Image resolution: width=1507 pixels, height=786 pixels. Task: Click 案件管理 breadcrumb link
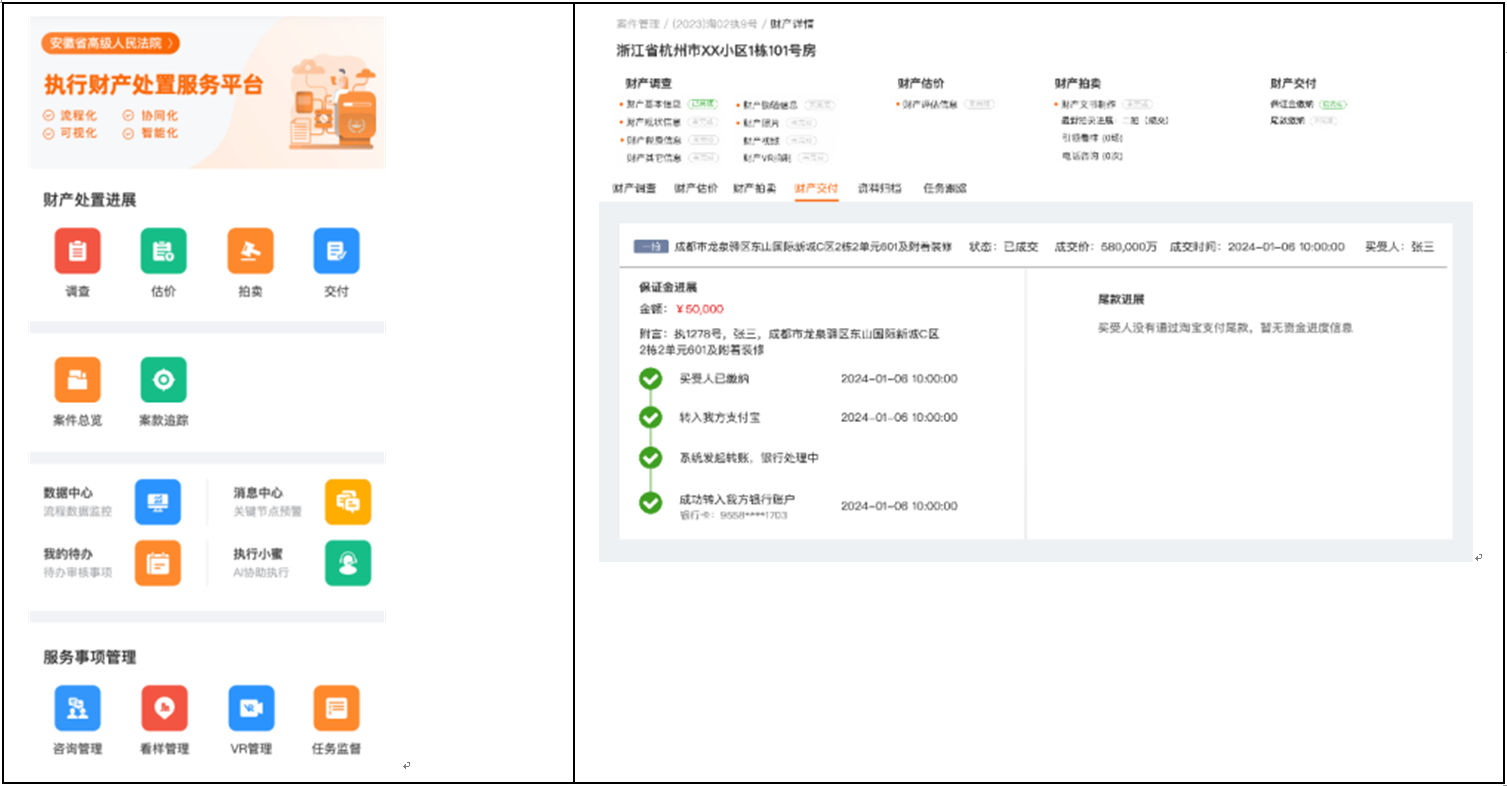[639, 23]
